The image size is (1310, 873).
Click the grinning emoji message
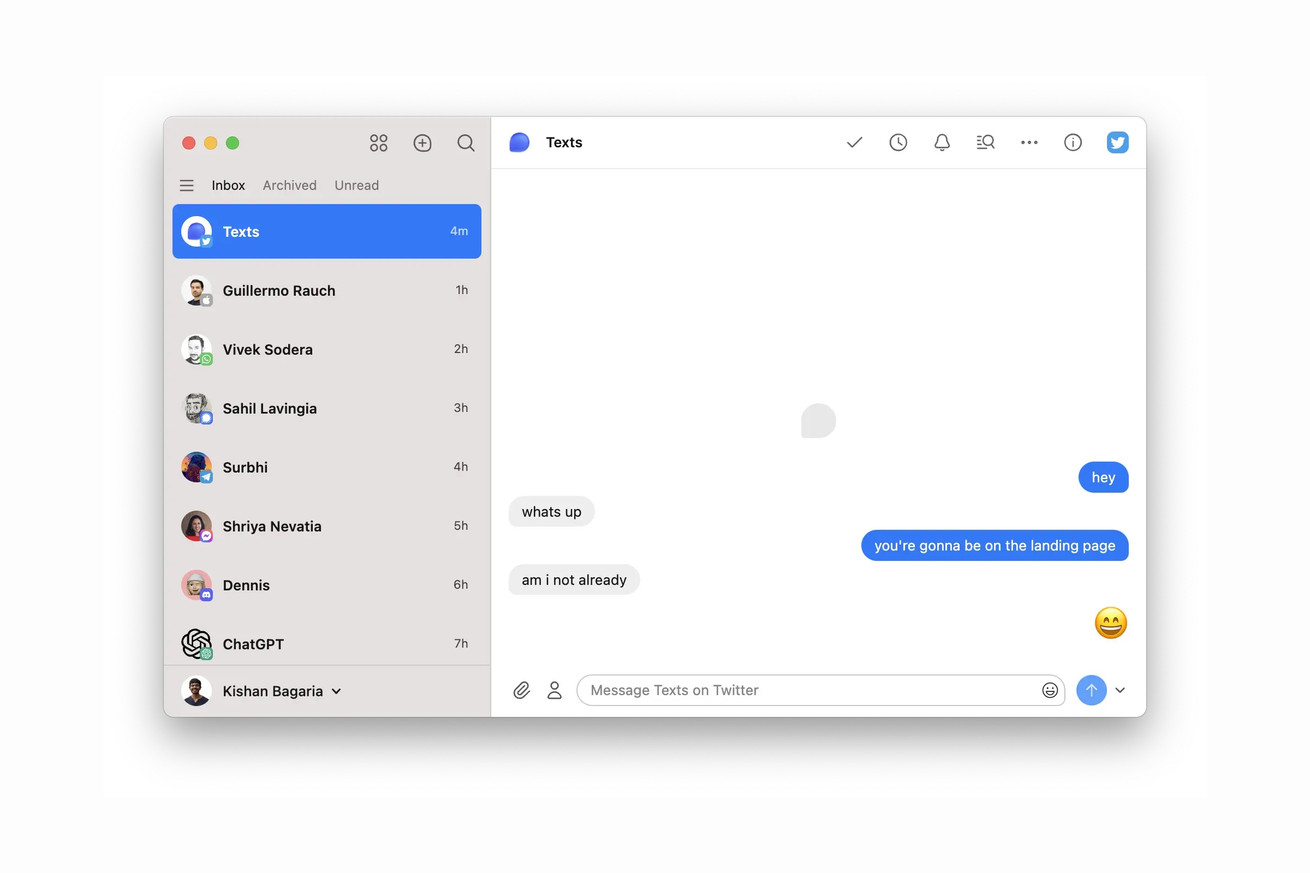[1111, 623]
